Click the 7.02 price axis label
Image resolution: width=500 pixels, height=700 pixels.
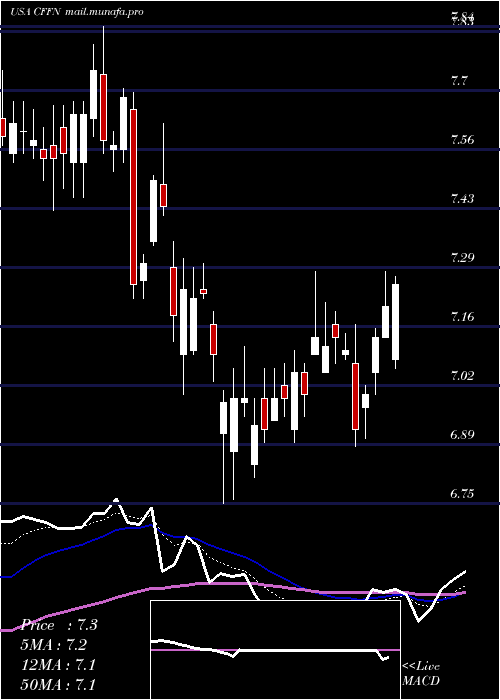point(462,375)
